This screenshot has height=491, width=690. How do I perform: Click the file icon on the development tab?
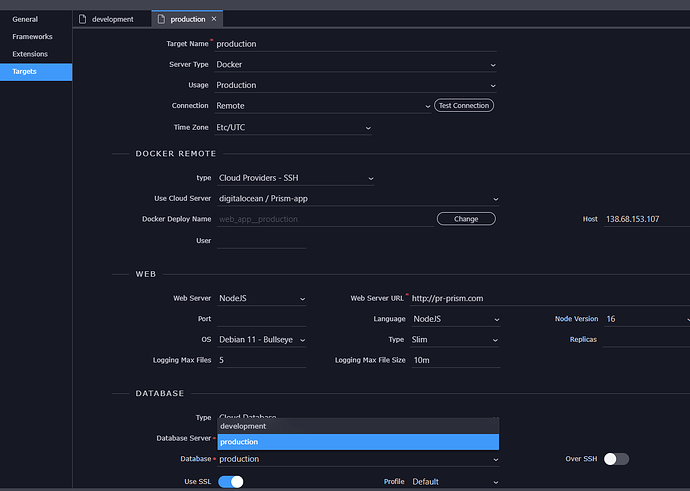click(x=82, y=19)
